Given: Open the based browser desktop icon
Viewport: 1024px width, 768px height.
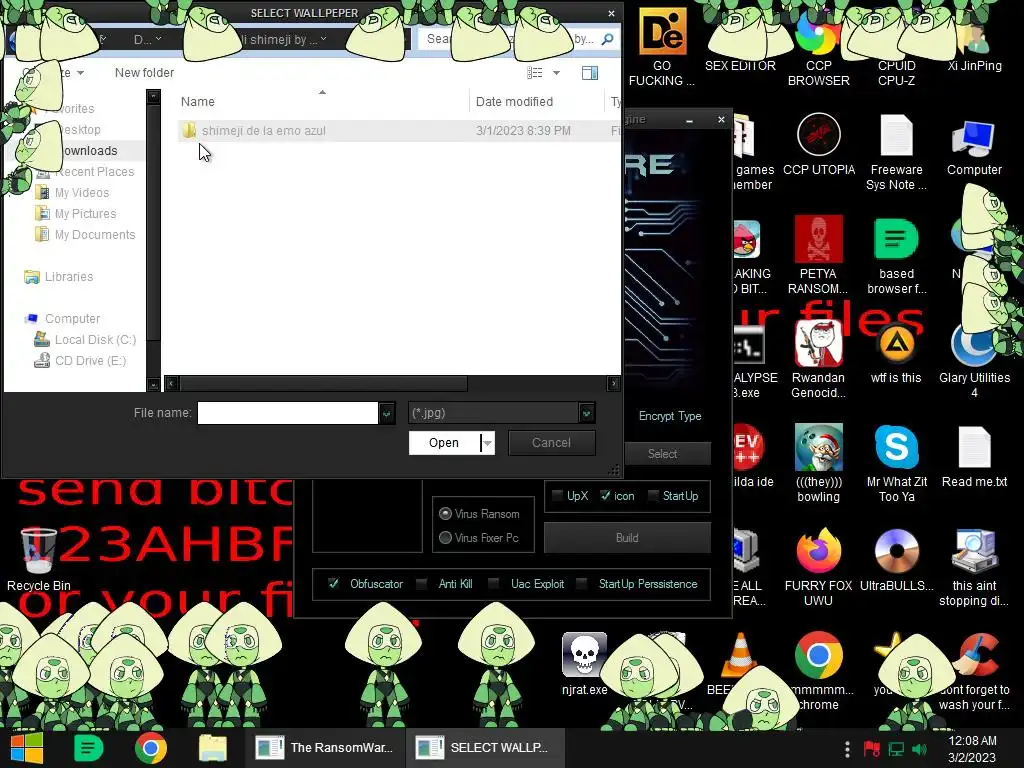Looking at the screenshot, I should coord(896,239).
